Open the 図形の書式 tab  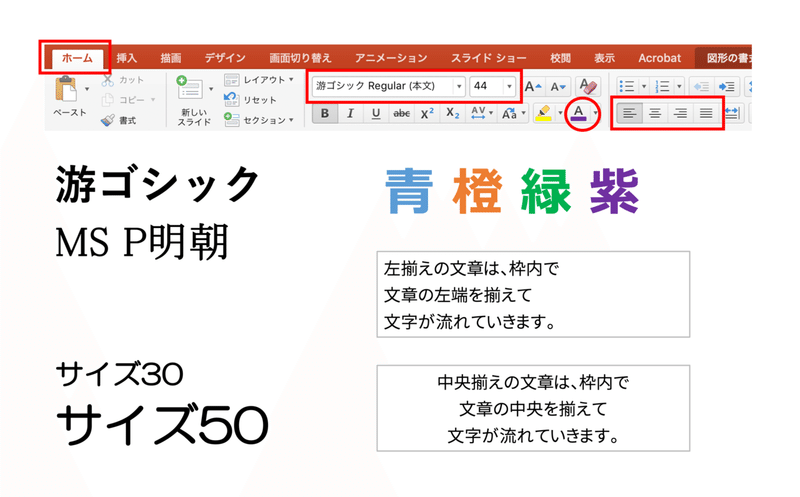pyautogui.click(x=724, y=58)
